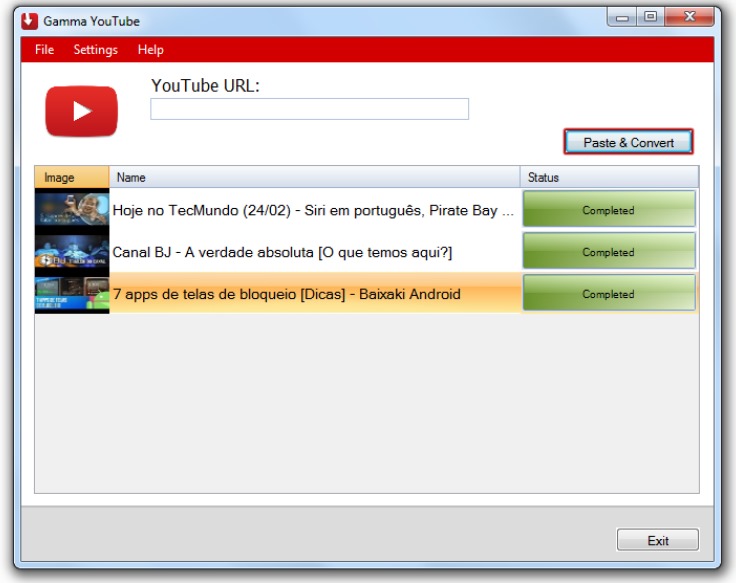Screen dimensions: 736x583
Task: Click the YouTube URL input field
Action: [309, 109]
